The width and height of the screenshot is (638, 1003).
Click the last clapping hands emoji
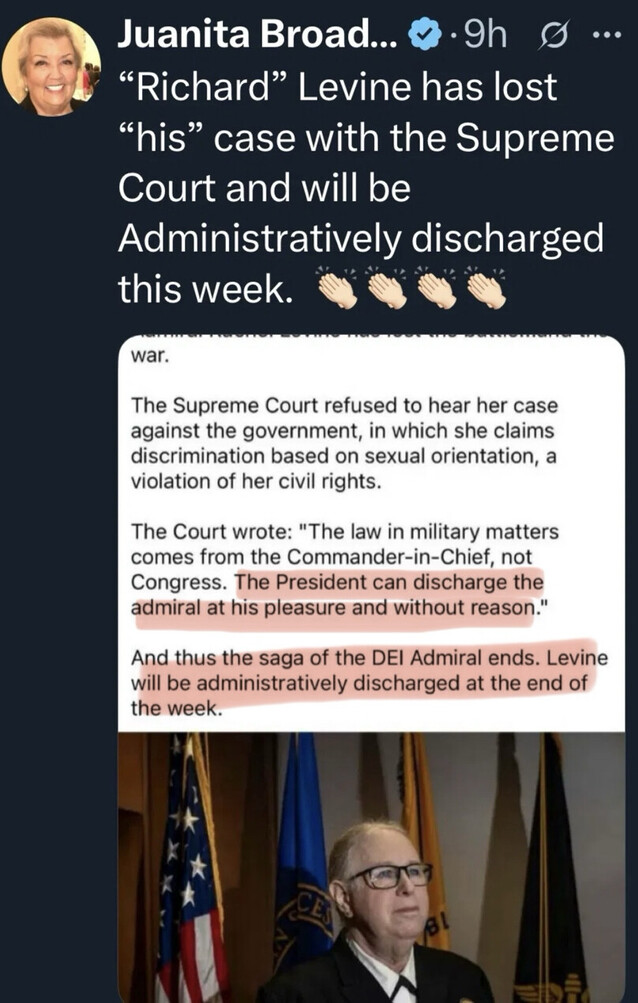pyautogui.click(x=486, y=290)
